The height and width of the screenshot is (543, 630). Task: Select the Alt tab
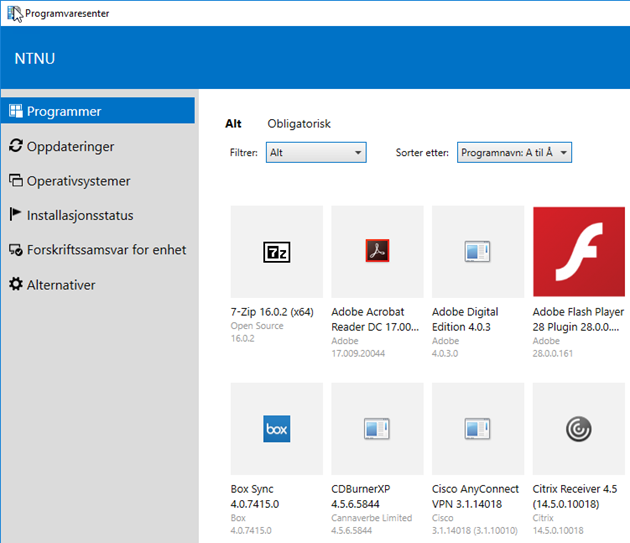(x=233, y=123)
